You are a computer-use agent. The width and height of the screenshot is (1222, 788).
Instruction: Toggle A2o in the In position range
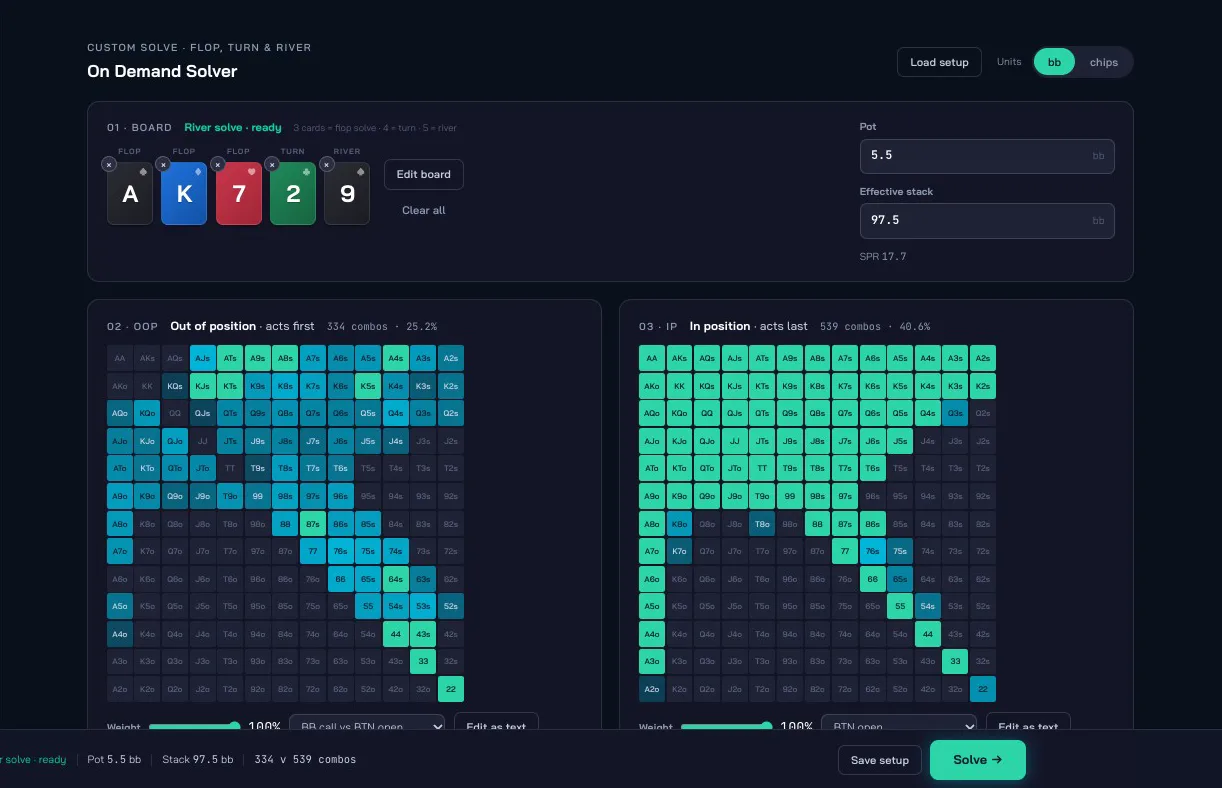(x=652, y=689)
